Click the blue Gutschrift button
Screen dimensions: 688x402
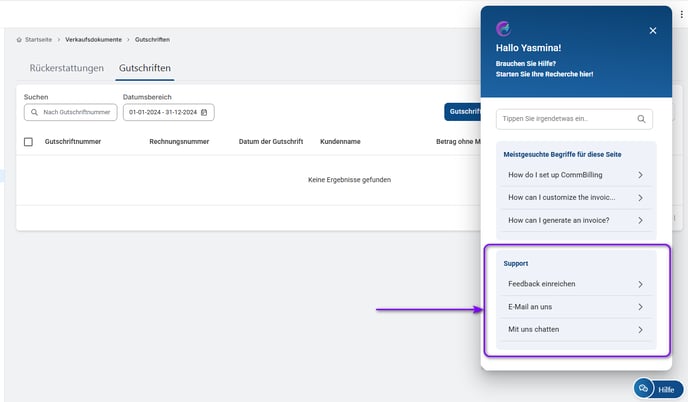tap(461, 112)
